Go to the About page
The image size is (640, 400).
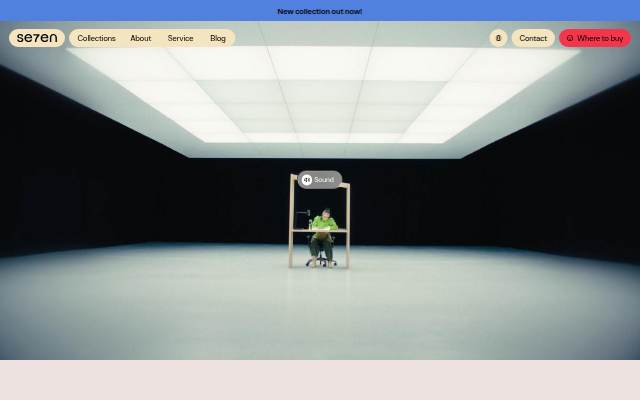click(140, 38)
